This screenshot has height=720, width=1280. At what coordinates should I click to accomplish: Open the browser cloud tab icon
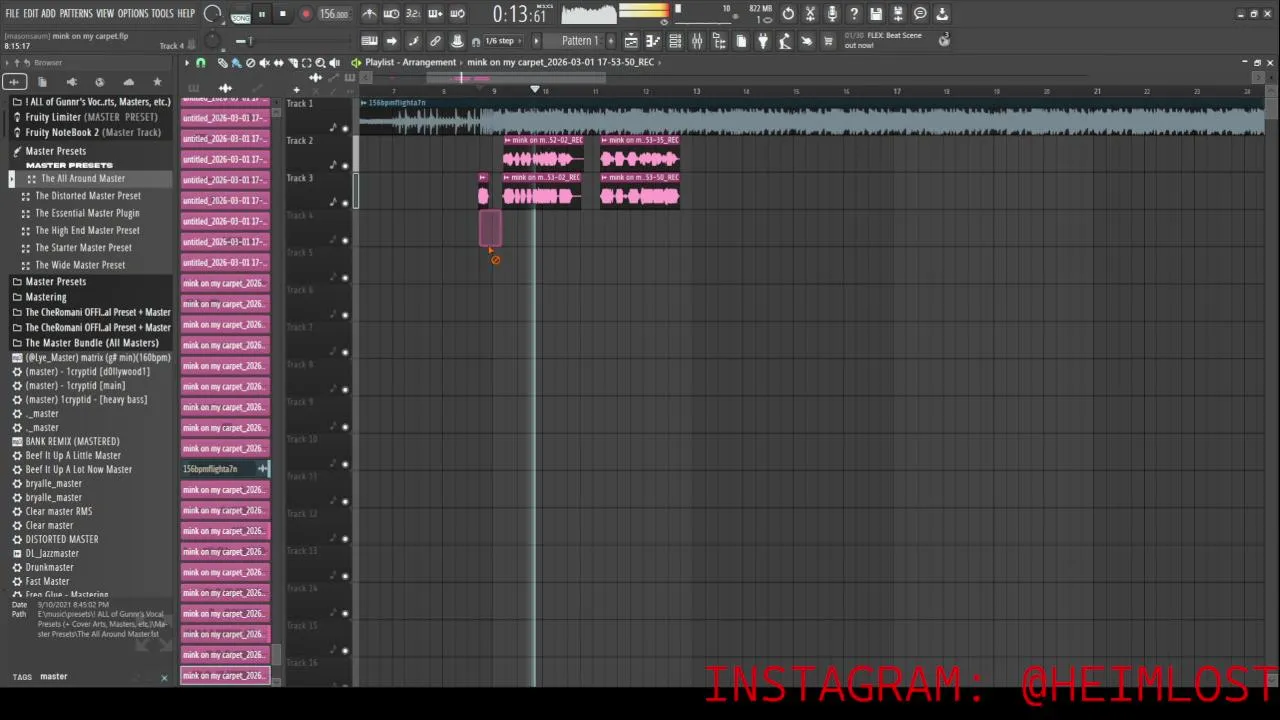point(128,82)
